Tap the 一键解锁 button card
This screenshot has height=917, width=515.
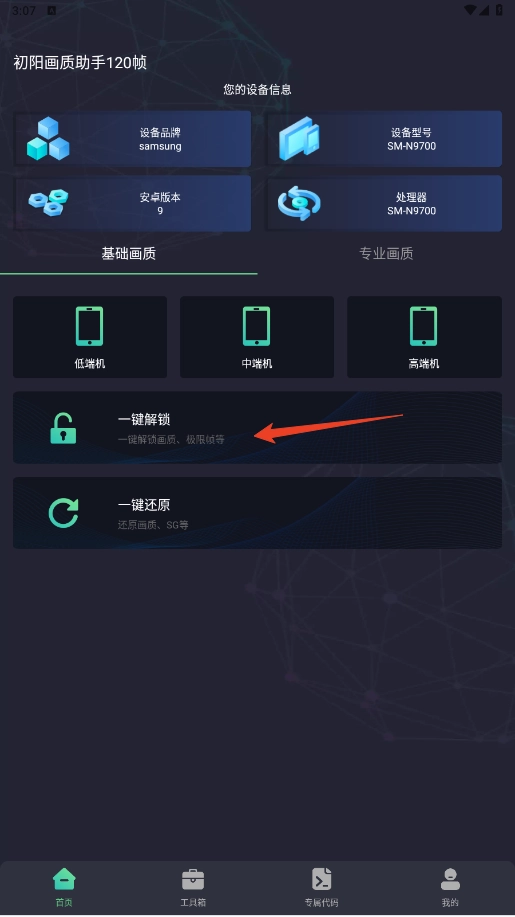(x=257, y=428)
